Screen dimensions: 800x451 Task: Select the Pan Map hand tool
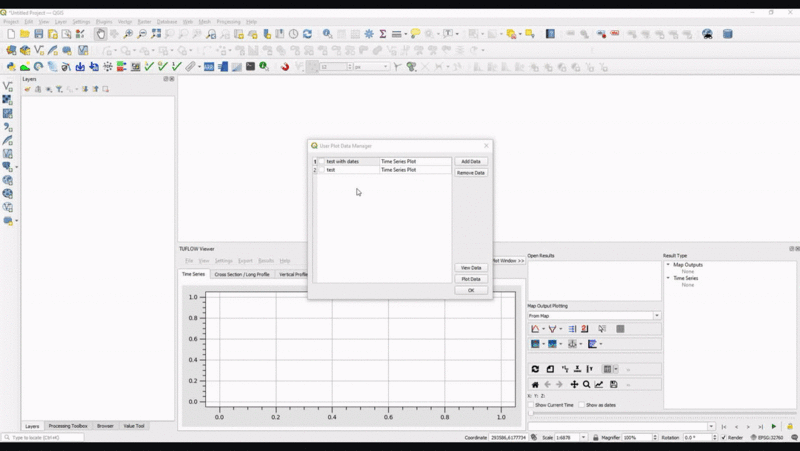(x=101, y=34)
